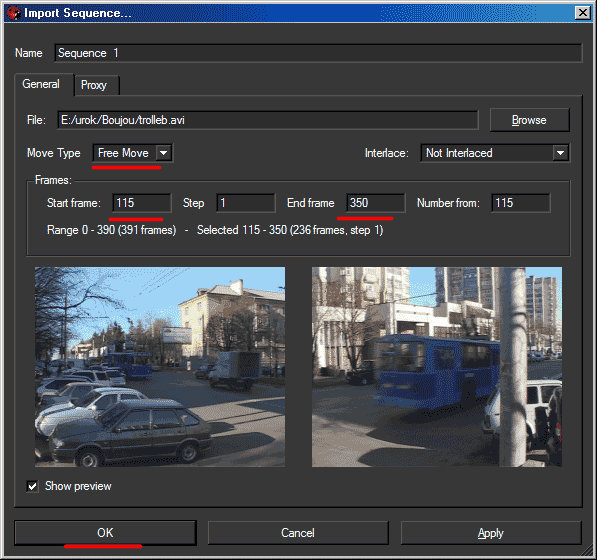
Task: Click the end frame preview thumbnail with blue trolleybus
Action: pyautogui.click(x=437, y=367)
